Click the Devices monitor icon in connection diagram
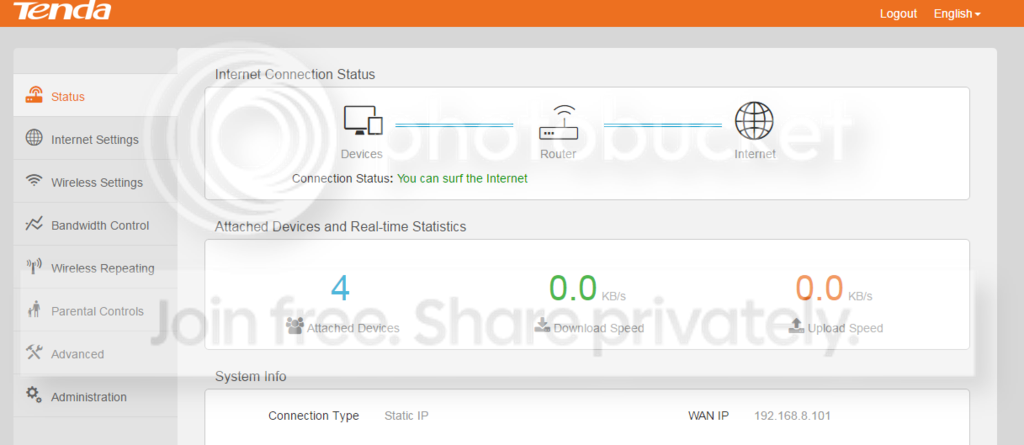The width and height of the screenshot is (1024, 445). [363, 121]
